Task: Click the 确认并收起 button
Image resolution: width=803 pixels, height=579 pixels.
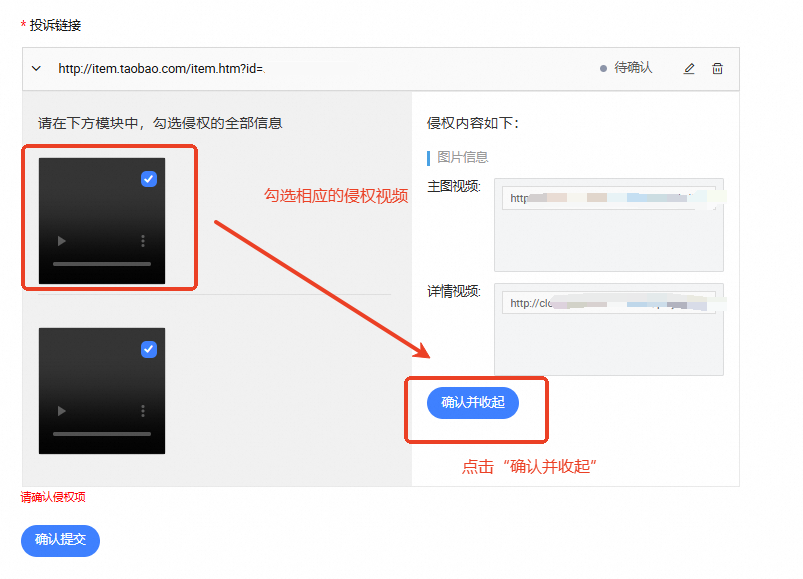Action: pyautogui.click(x=473, y=403)
